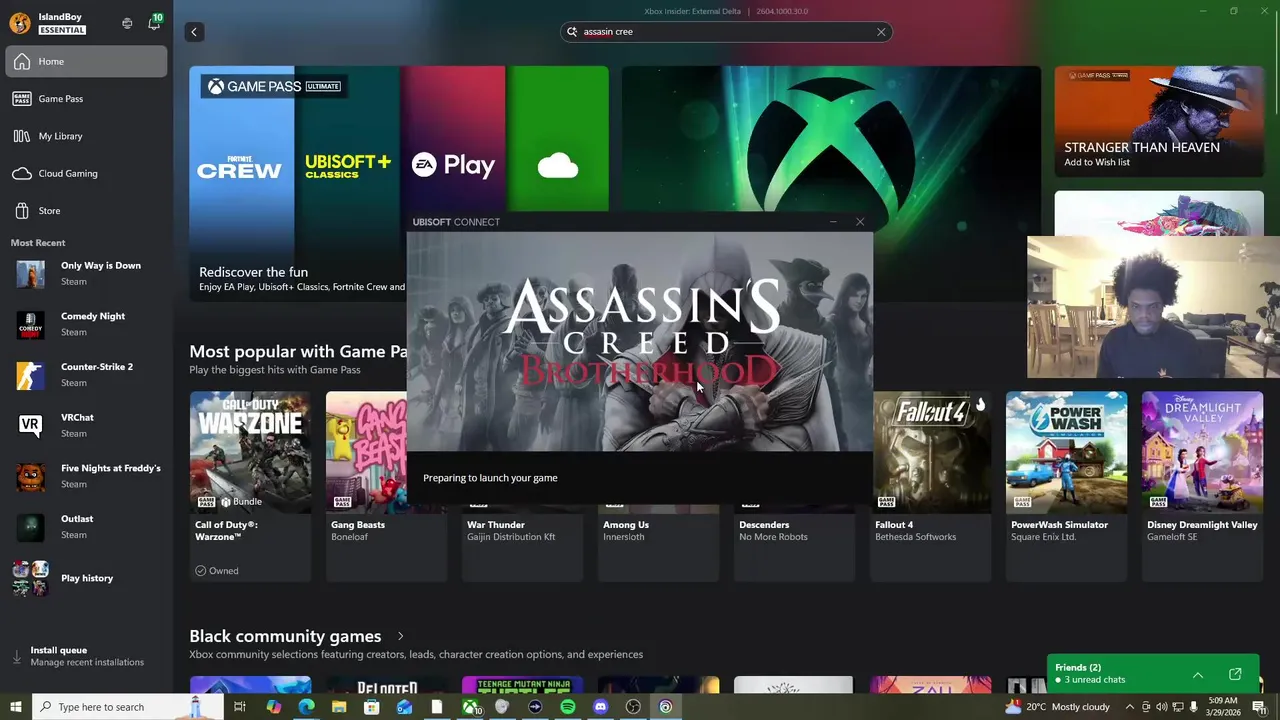Open Counter-Strike 2 recent game
The height and width of the screenshot is (720, 1280).
pyautogui.click(x=86, y=375)
